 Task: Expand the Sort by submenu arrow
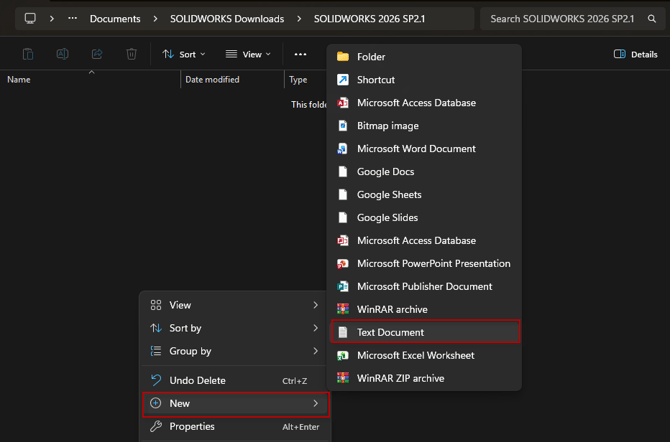(315, 328)
